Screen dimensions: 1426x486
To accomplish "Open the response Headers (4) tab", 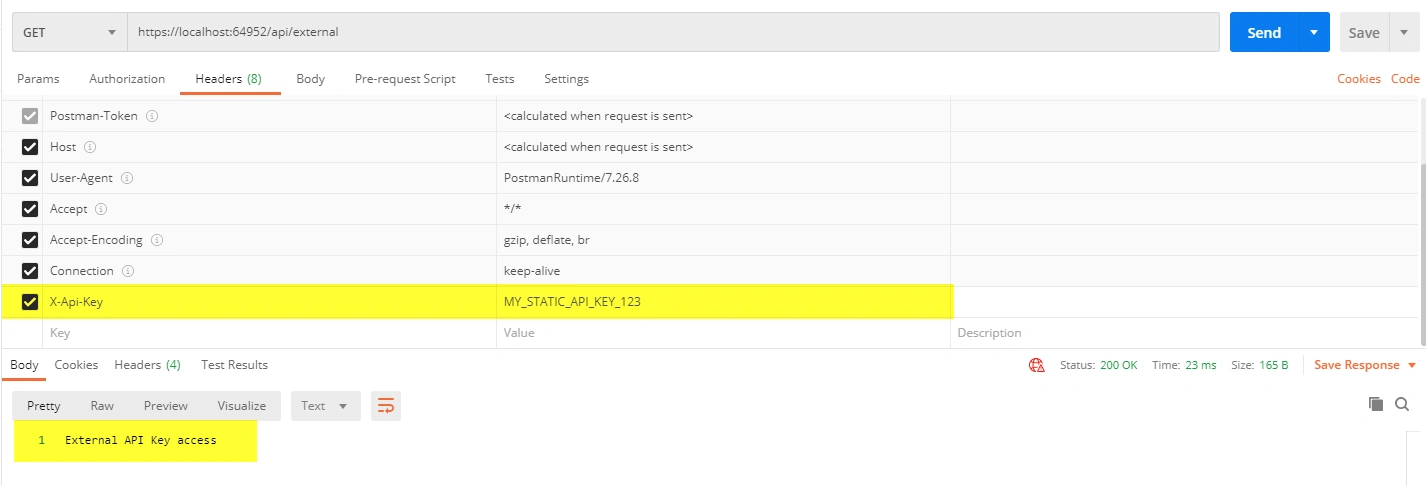I will [x=147, y=365].
